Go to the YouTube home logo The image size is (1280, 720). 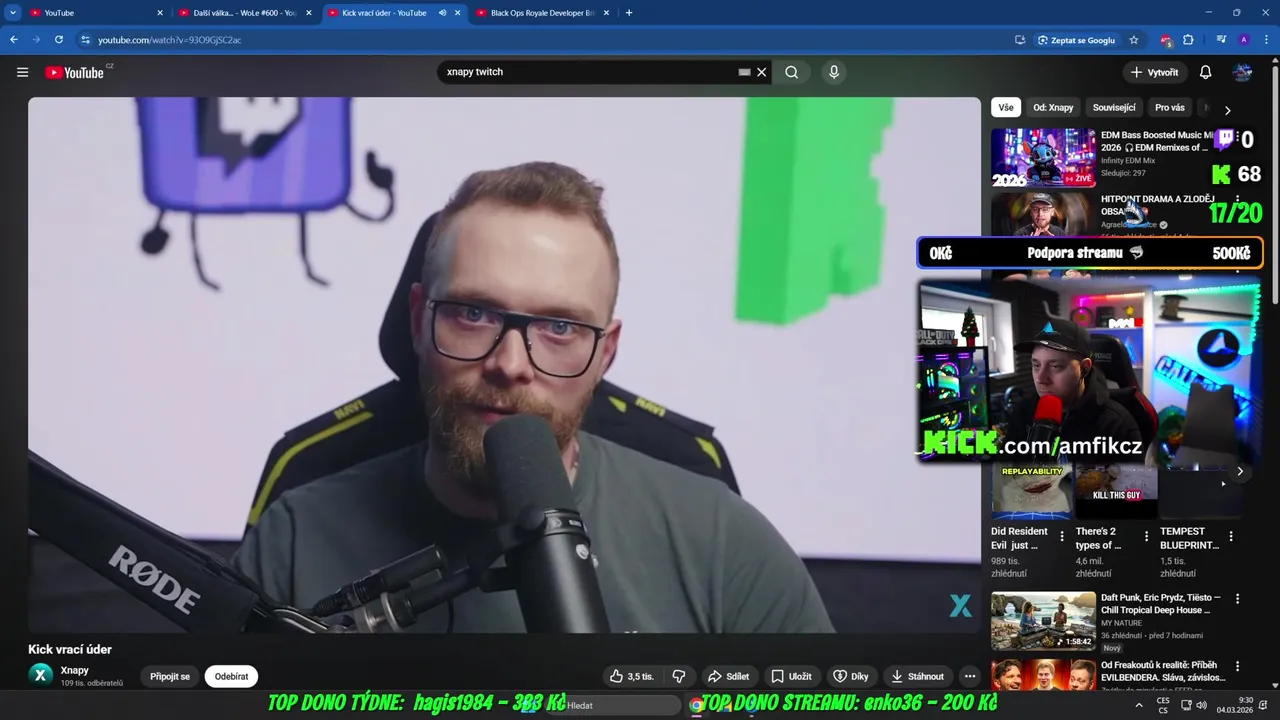coord(74,72)
